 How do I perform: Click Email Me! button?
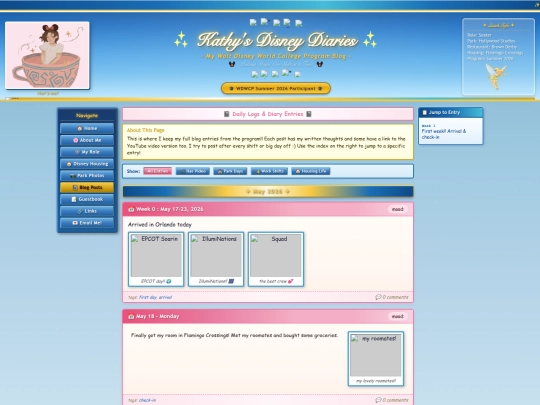tap(87, 223)
